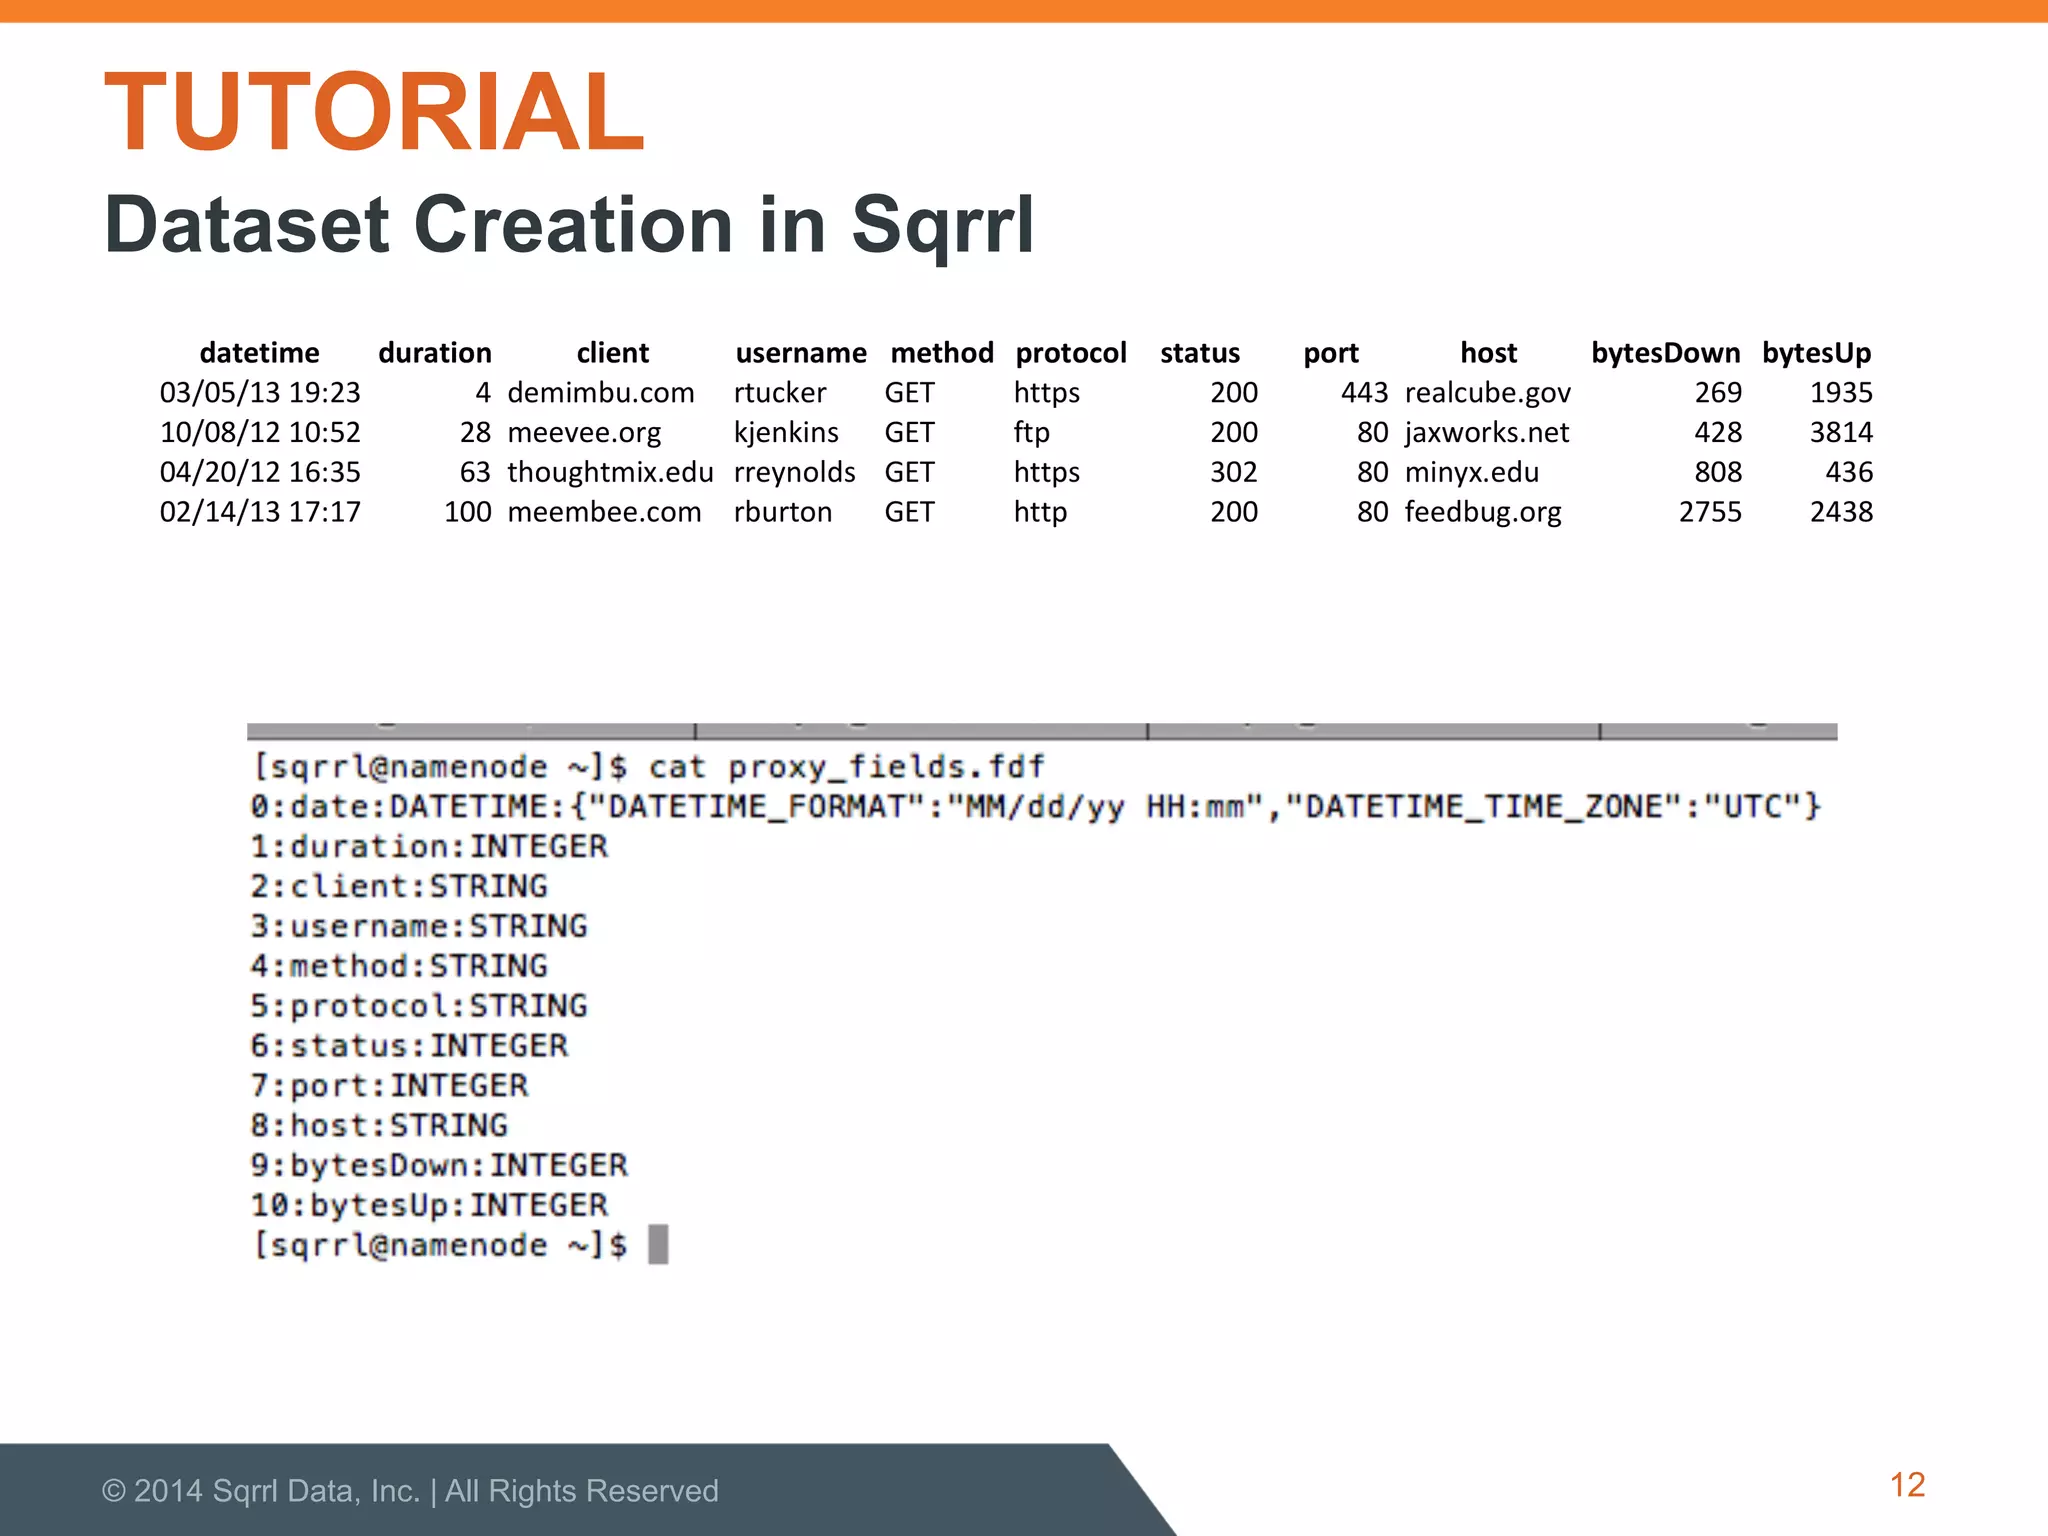Click the username cell kjenkins
Screen dimensions: 2048x1536
786,434
